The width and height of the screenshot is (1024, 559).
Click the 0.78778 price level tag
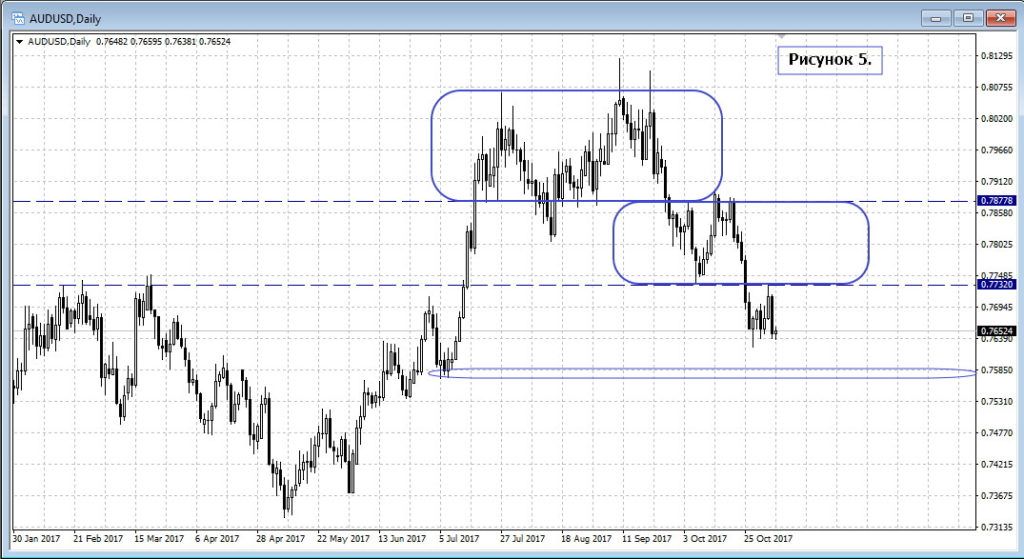(x=995, y=201)
